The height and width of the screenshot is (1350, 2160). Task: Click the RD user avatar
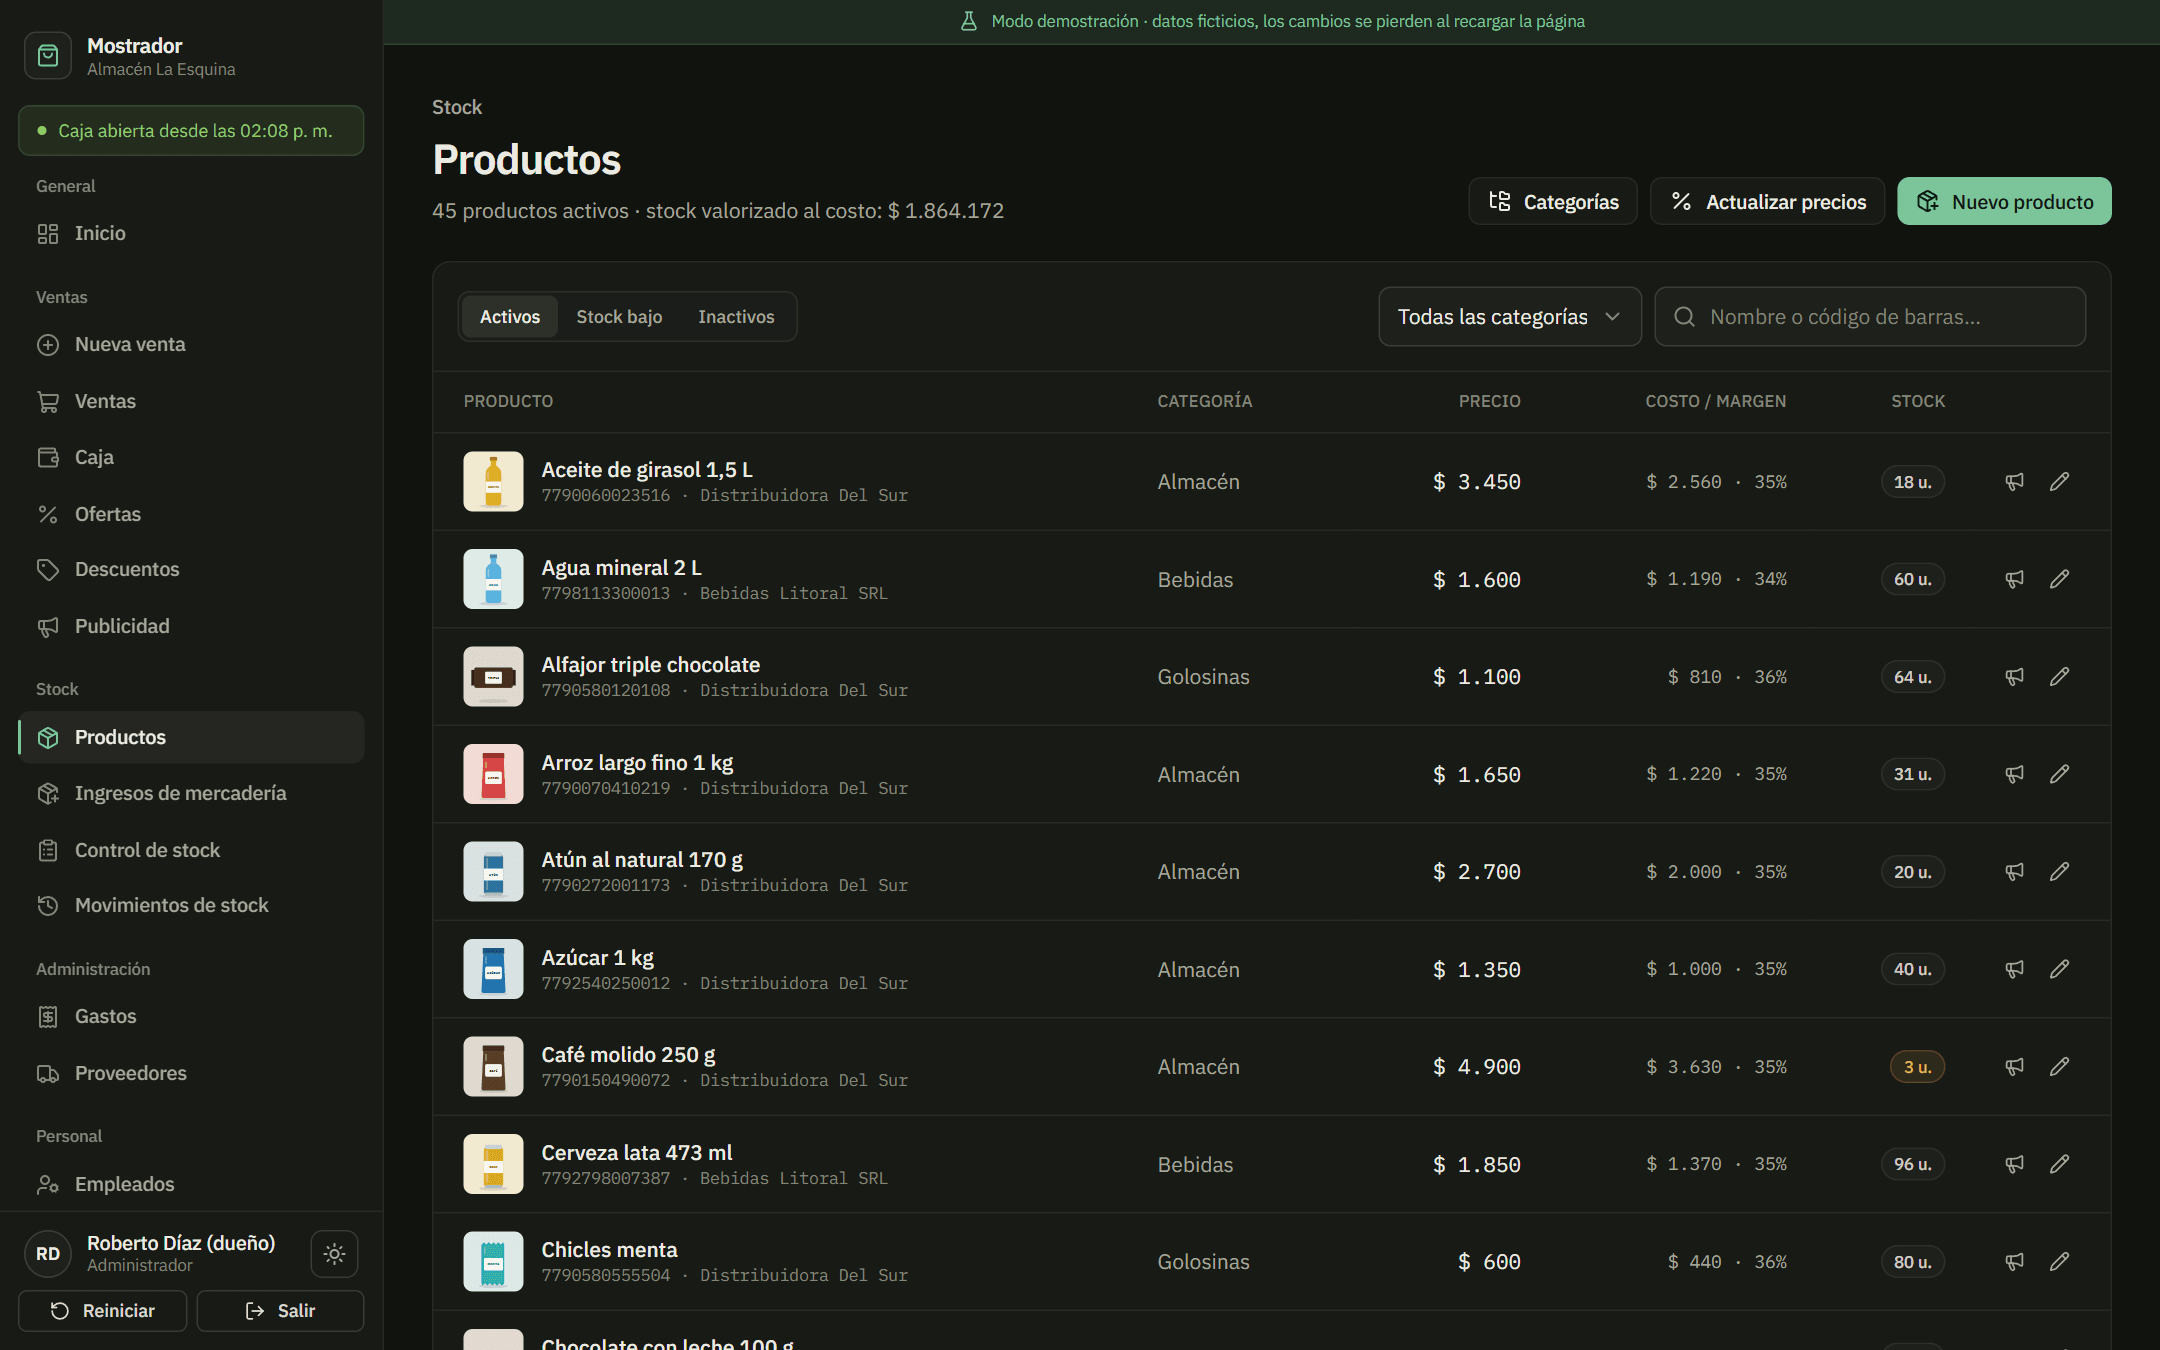(48, 1253)
